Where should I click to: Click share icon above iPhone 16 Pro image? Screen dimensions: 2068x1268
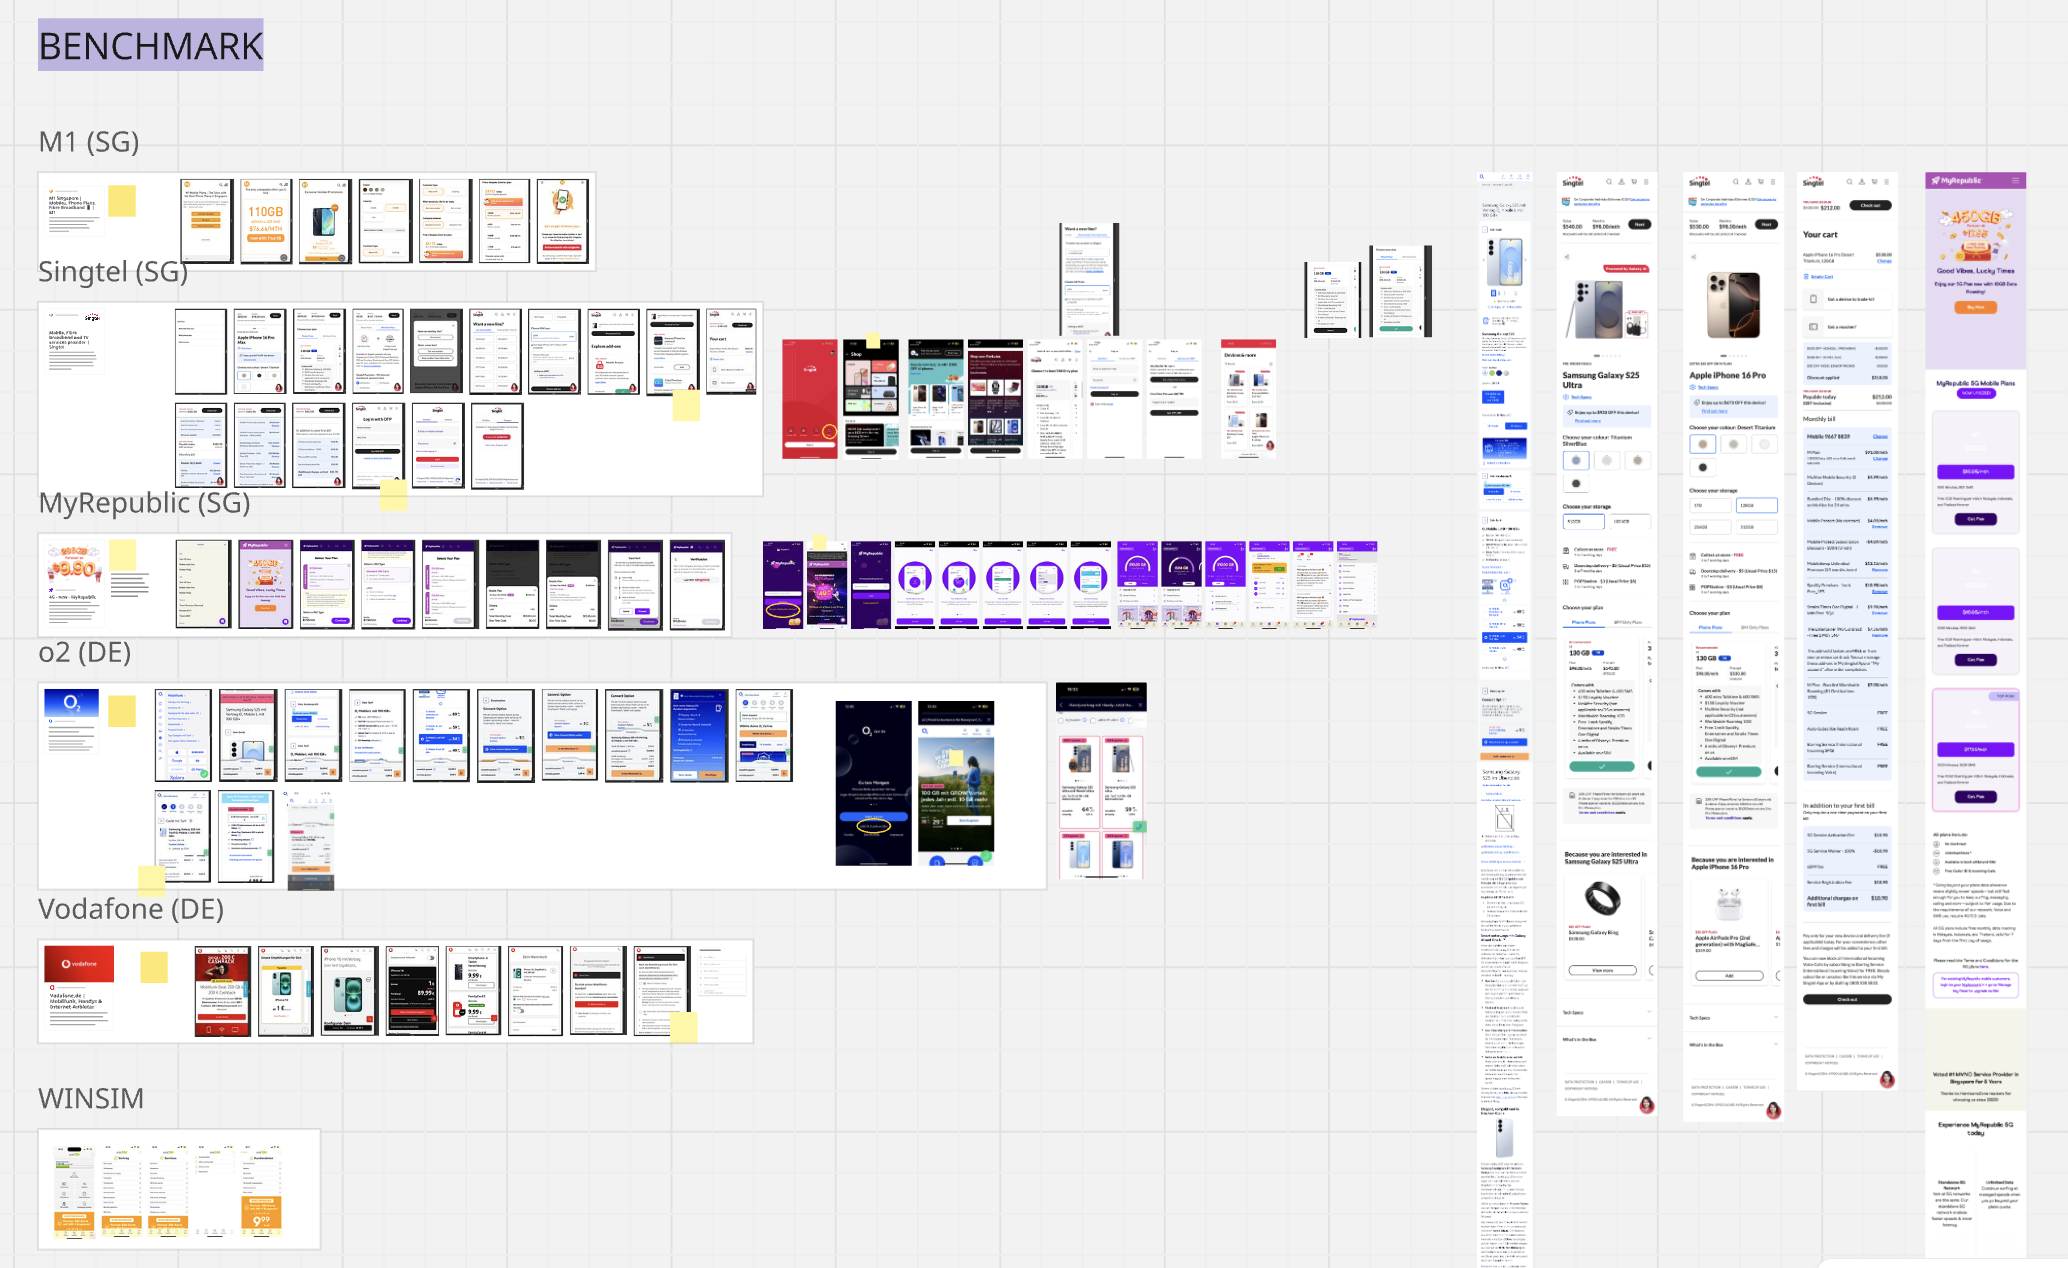point(1693,257)
